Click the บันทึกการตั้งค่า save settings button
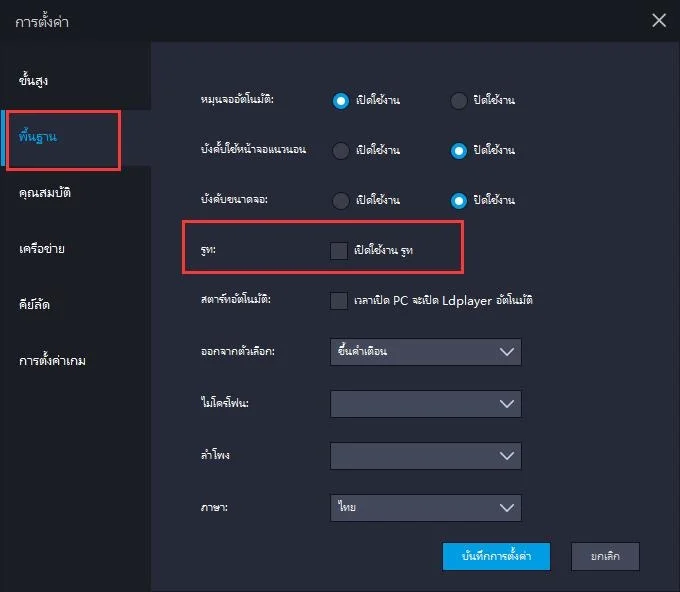The width and height of the screenshot is (680, 592). 496,556
